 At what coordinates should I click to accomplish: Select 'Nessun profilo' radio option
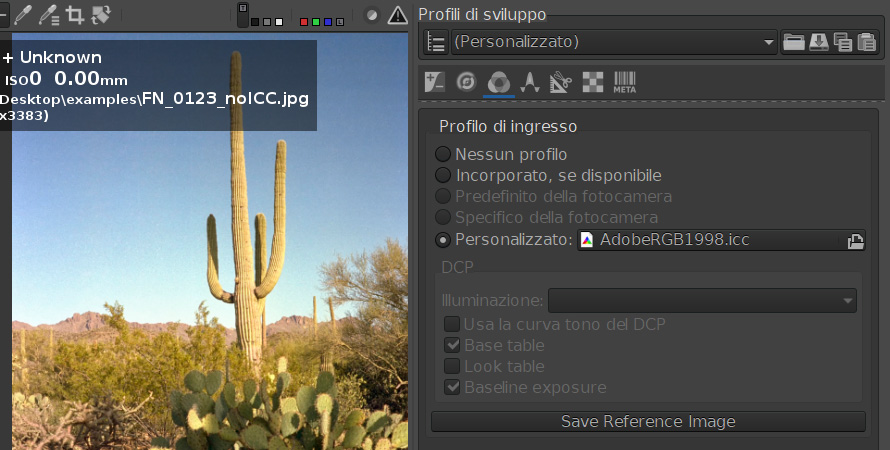point(443,155)
